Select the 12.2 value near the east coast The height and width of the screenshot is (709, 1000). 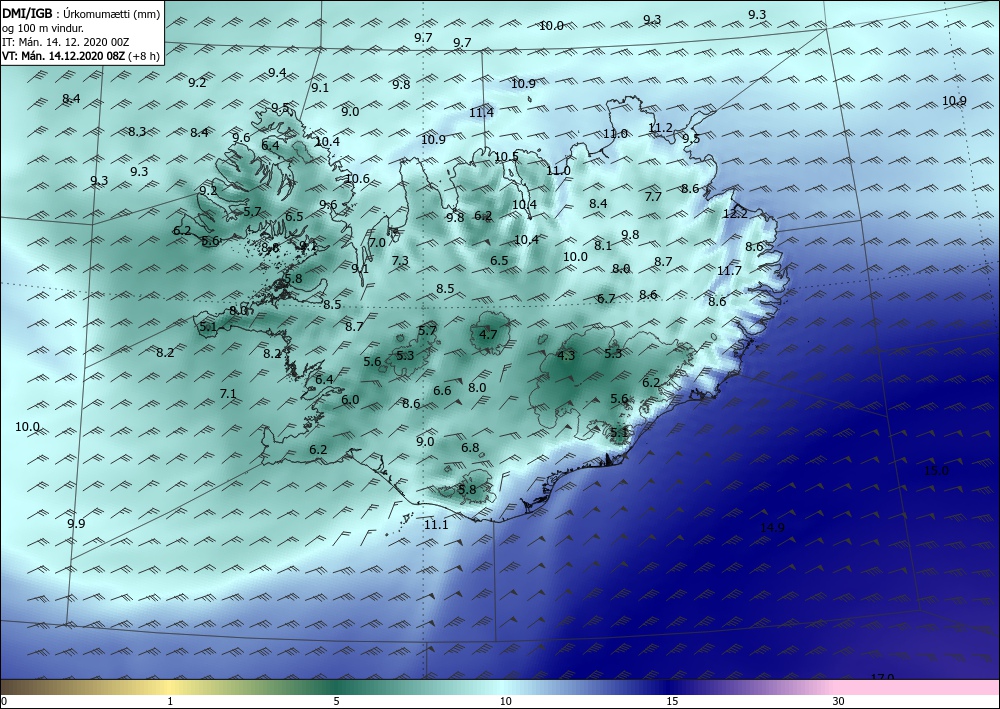coord(735,214)
